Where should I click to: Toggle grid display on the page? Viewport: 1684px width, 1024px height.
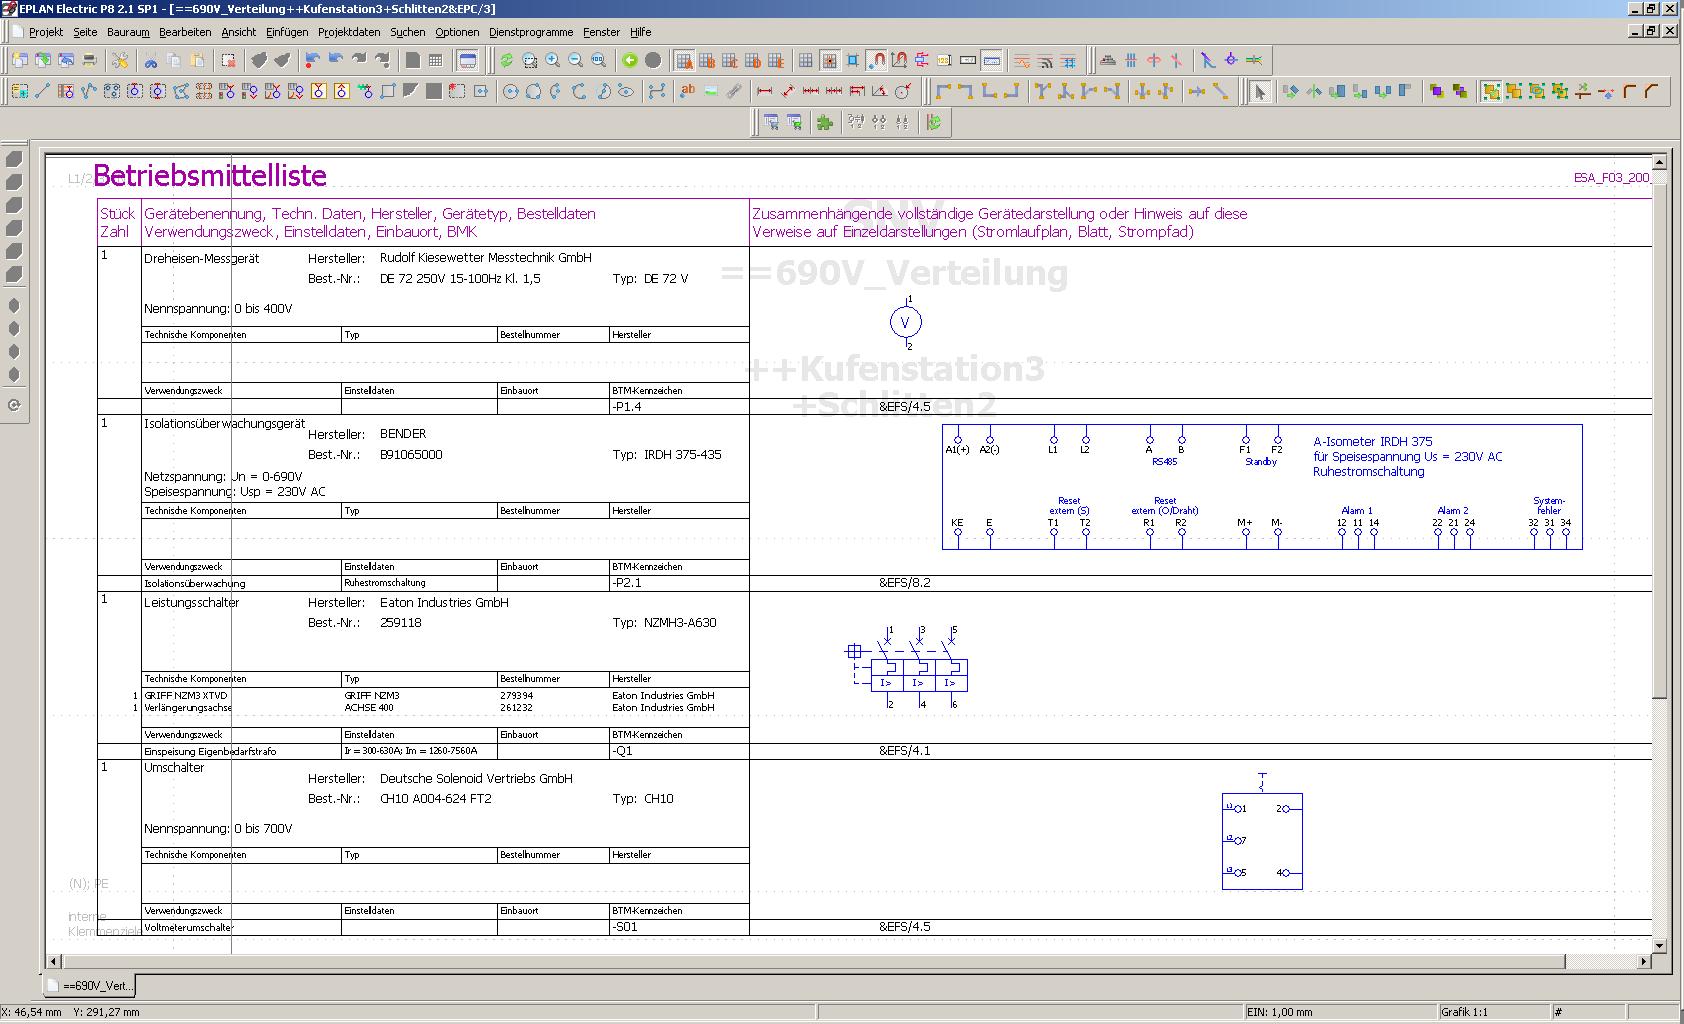(806, 60)
